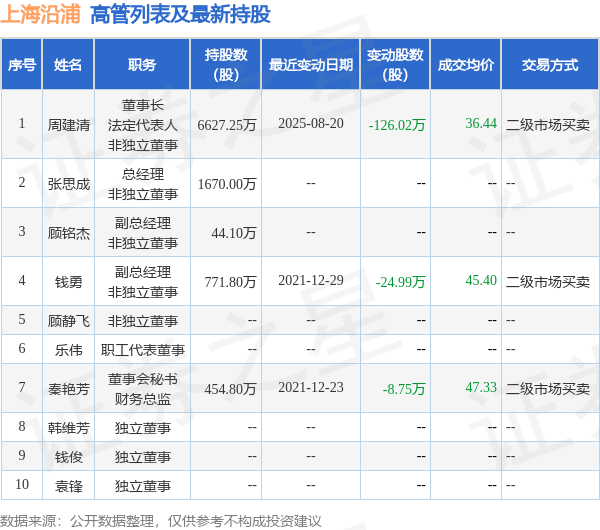This screenshot has width=600, height=530.
Task: Select the 序号 column header
Action: [22, 65]
